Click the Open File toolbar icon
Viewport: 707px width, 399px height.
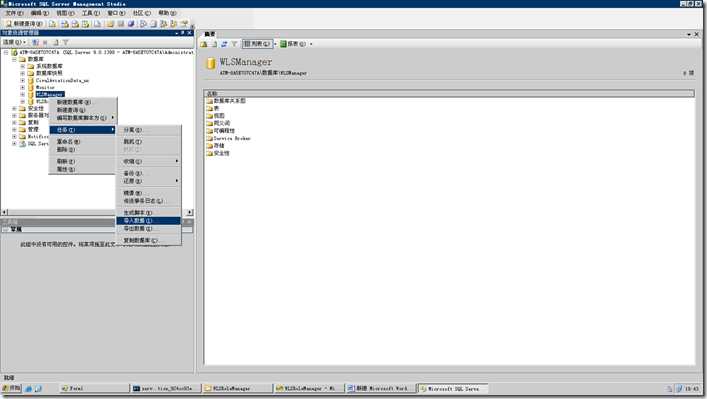110,24
